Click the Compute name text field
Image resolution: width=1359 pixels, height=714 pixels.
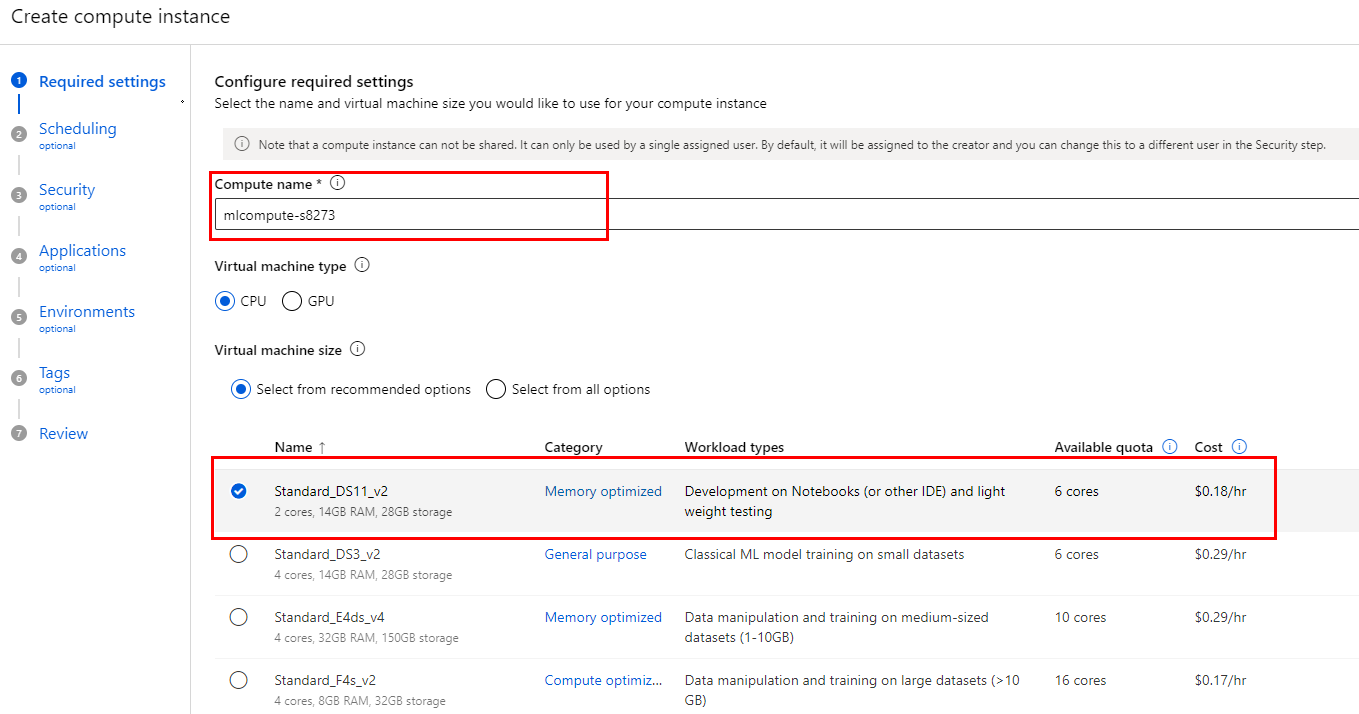tap(700, 214)
